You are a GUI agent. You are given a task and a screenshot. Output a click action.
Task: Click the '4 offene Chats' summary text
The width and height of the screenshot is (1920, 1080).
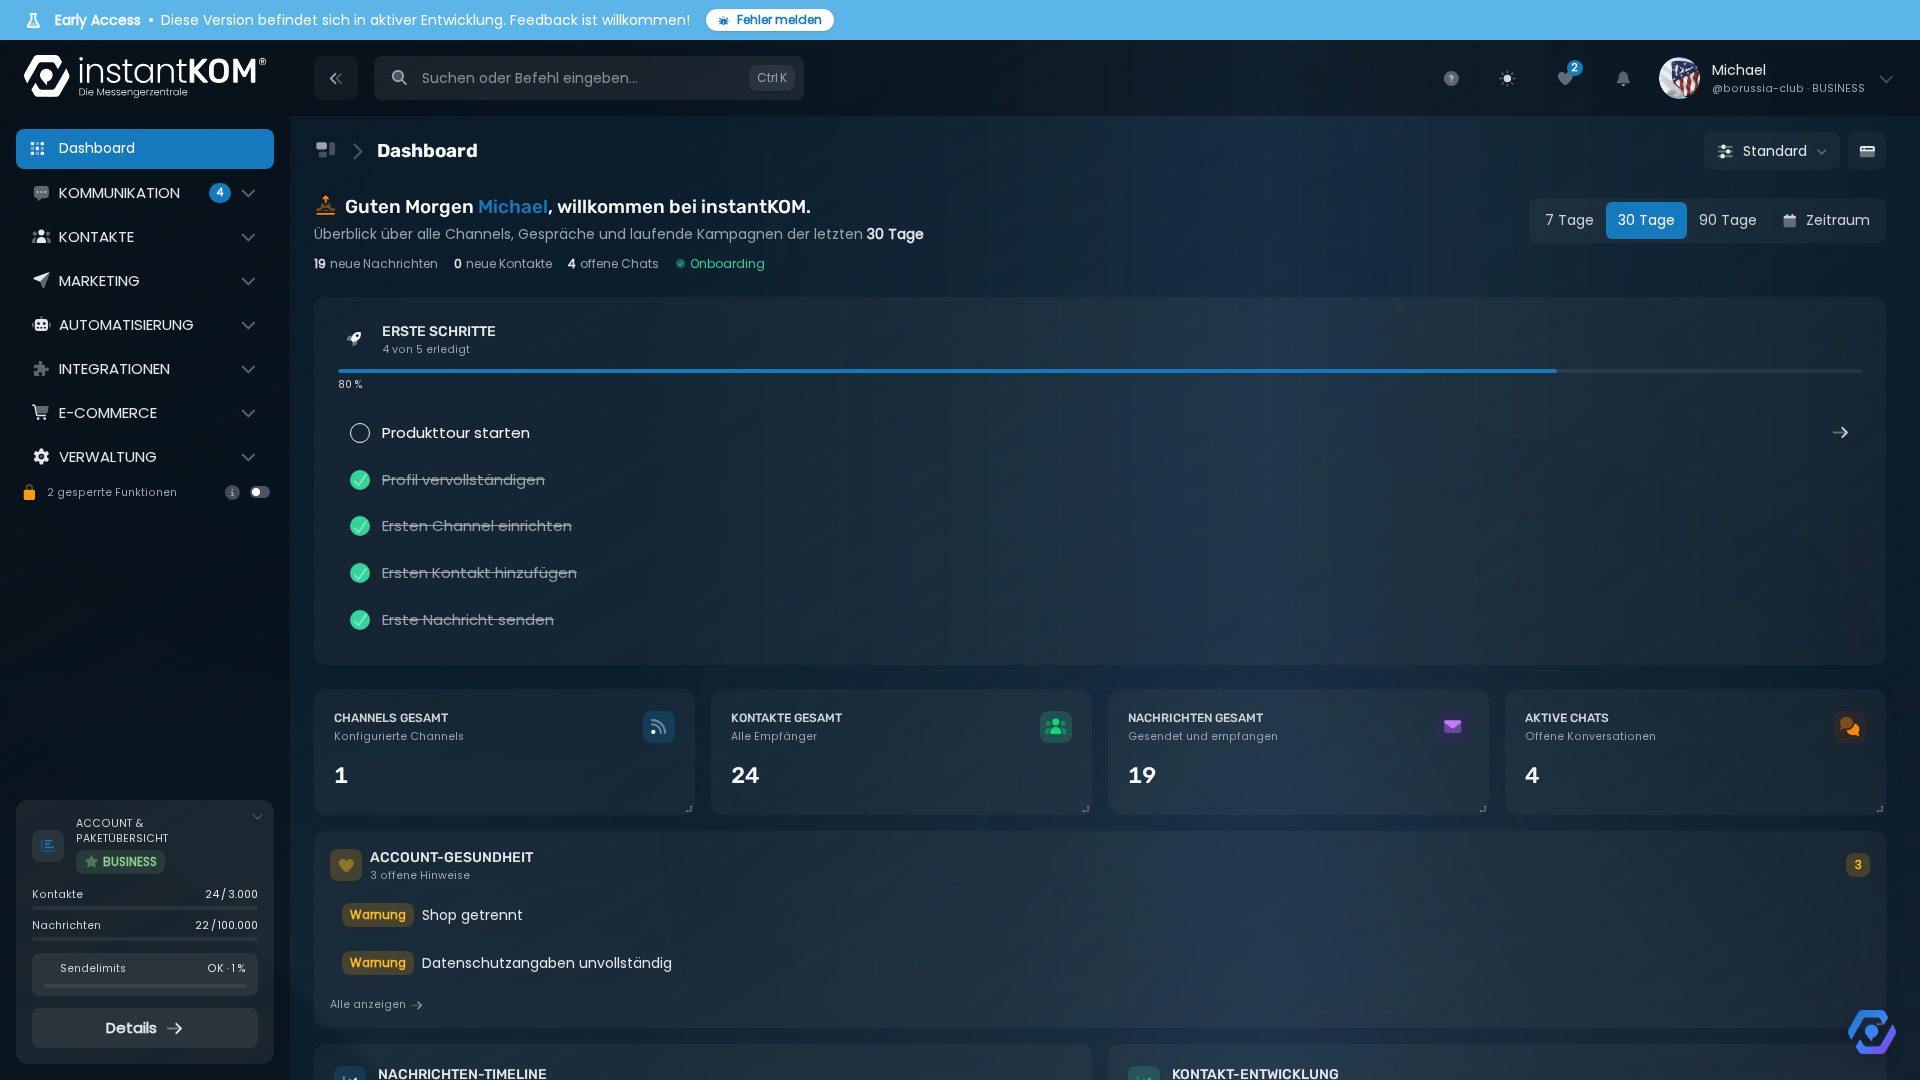click(613, 264)
